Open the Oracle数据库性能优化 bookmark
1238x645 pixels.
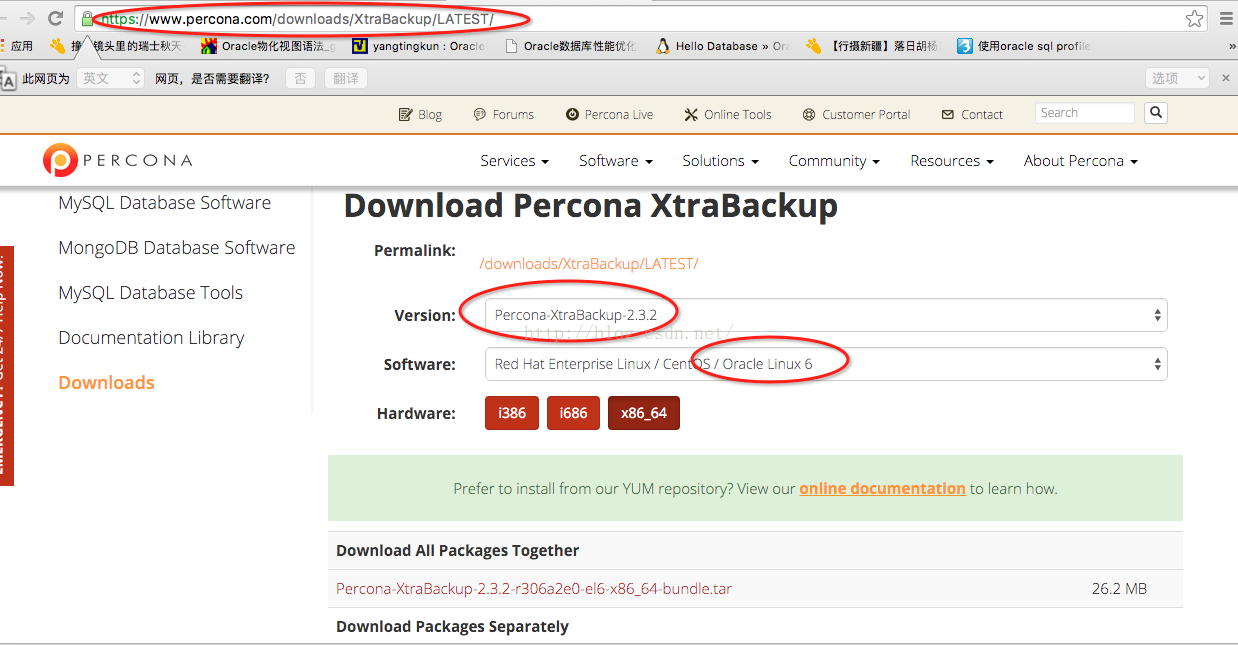coord(570,46)
